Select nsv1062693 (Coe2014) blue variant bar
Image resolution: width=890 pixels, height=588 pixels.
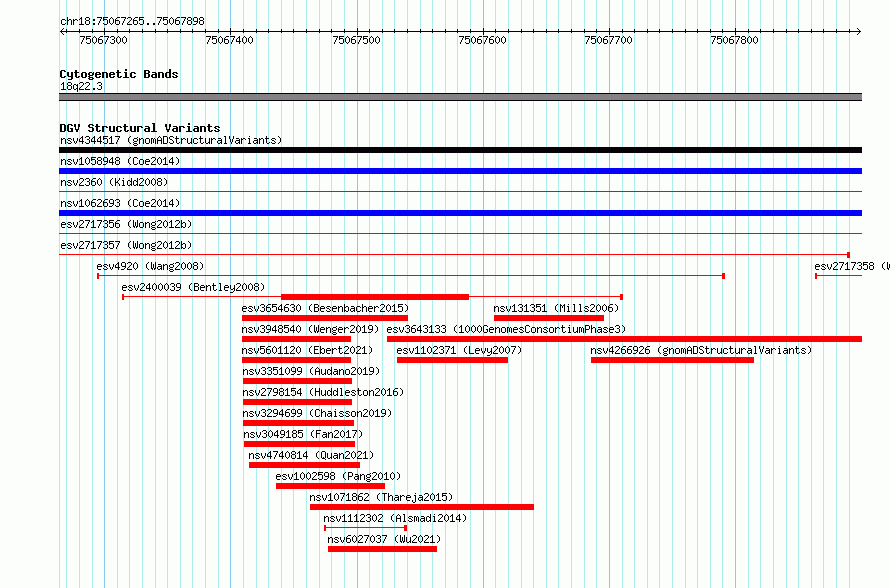point(460,213)
